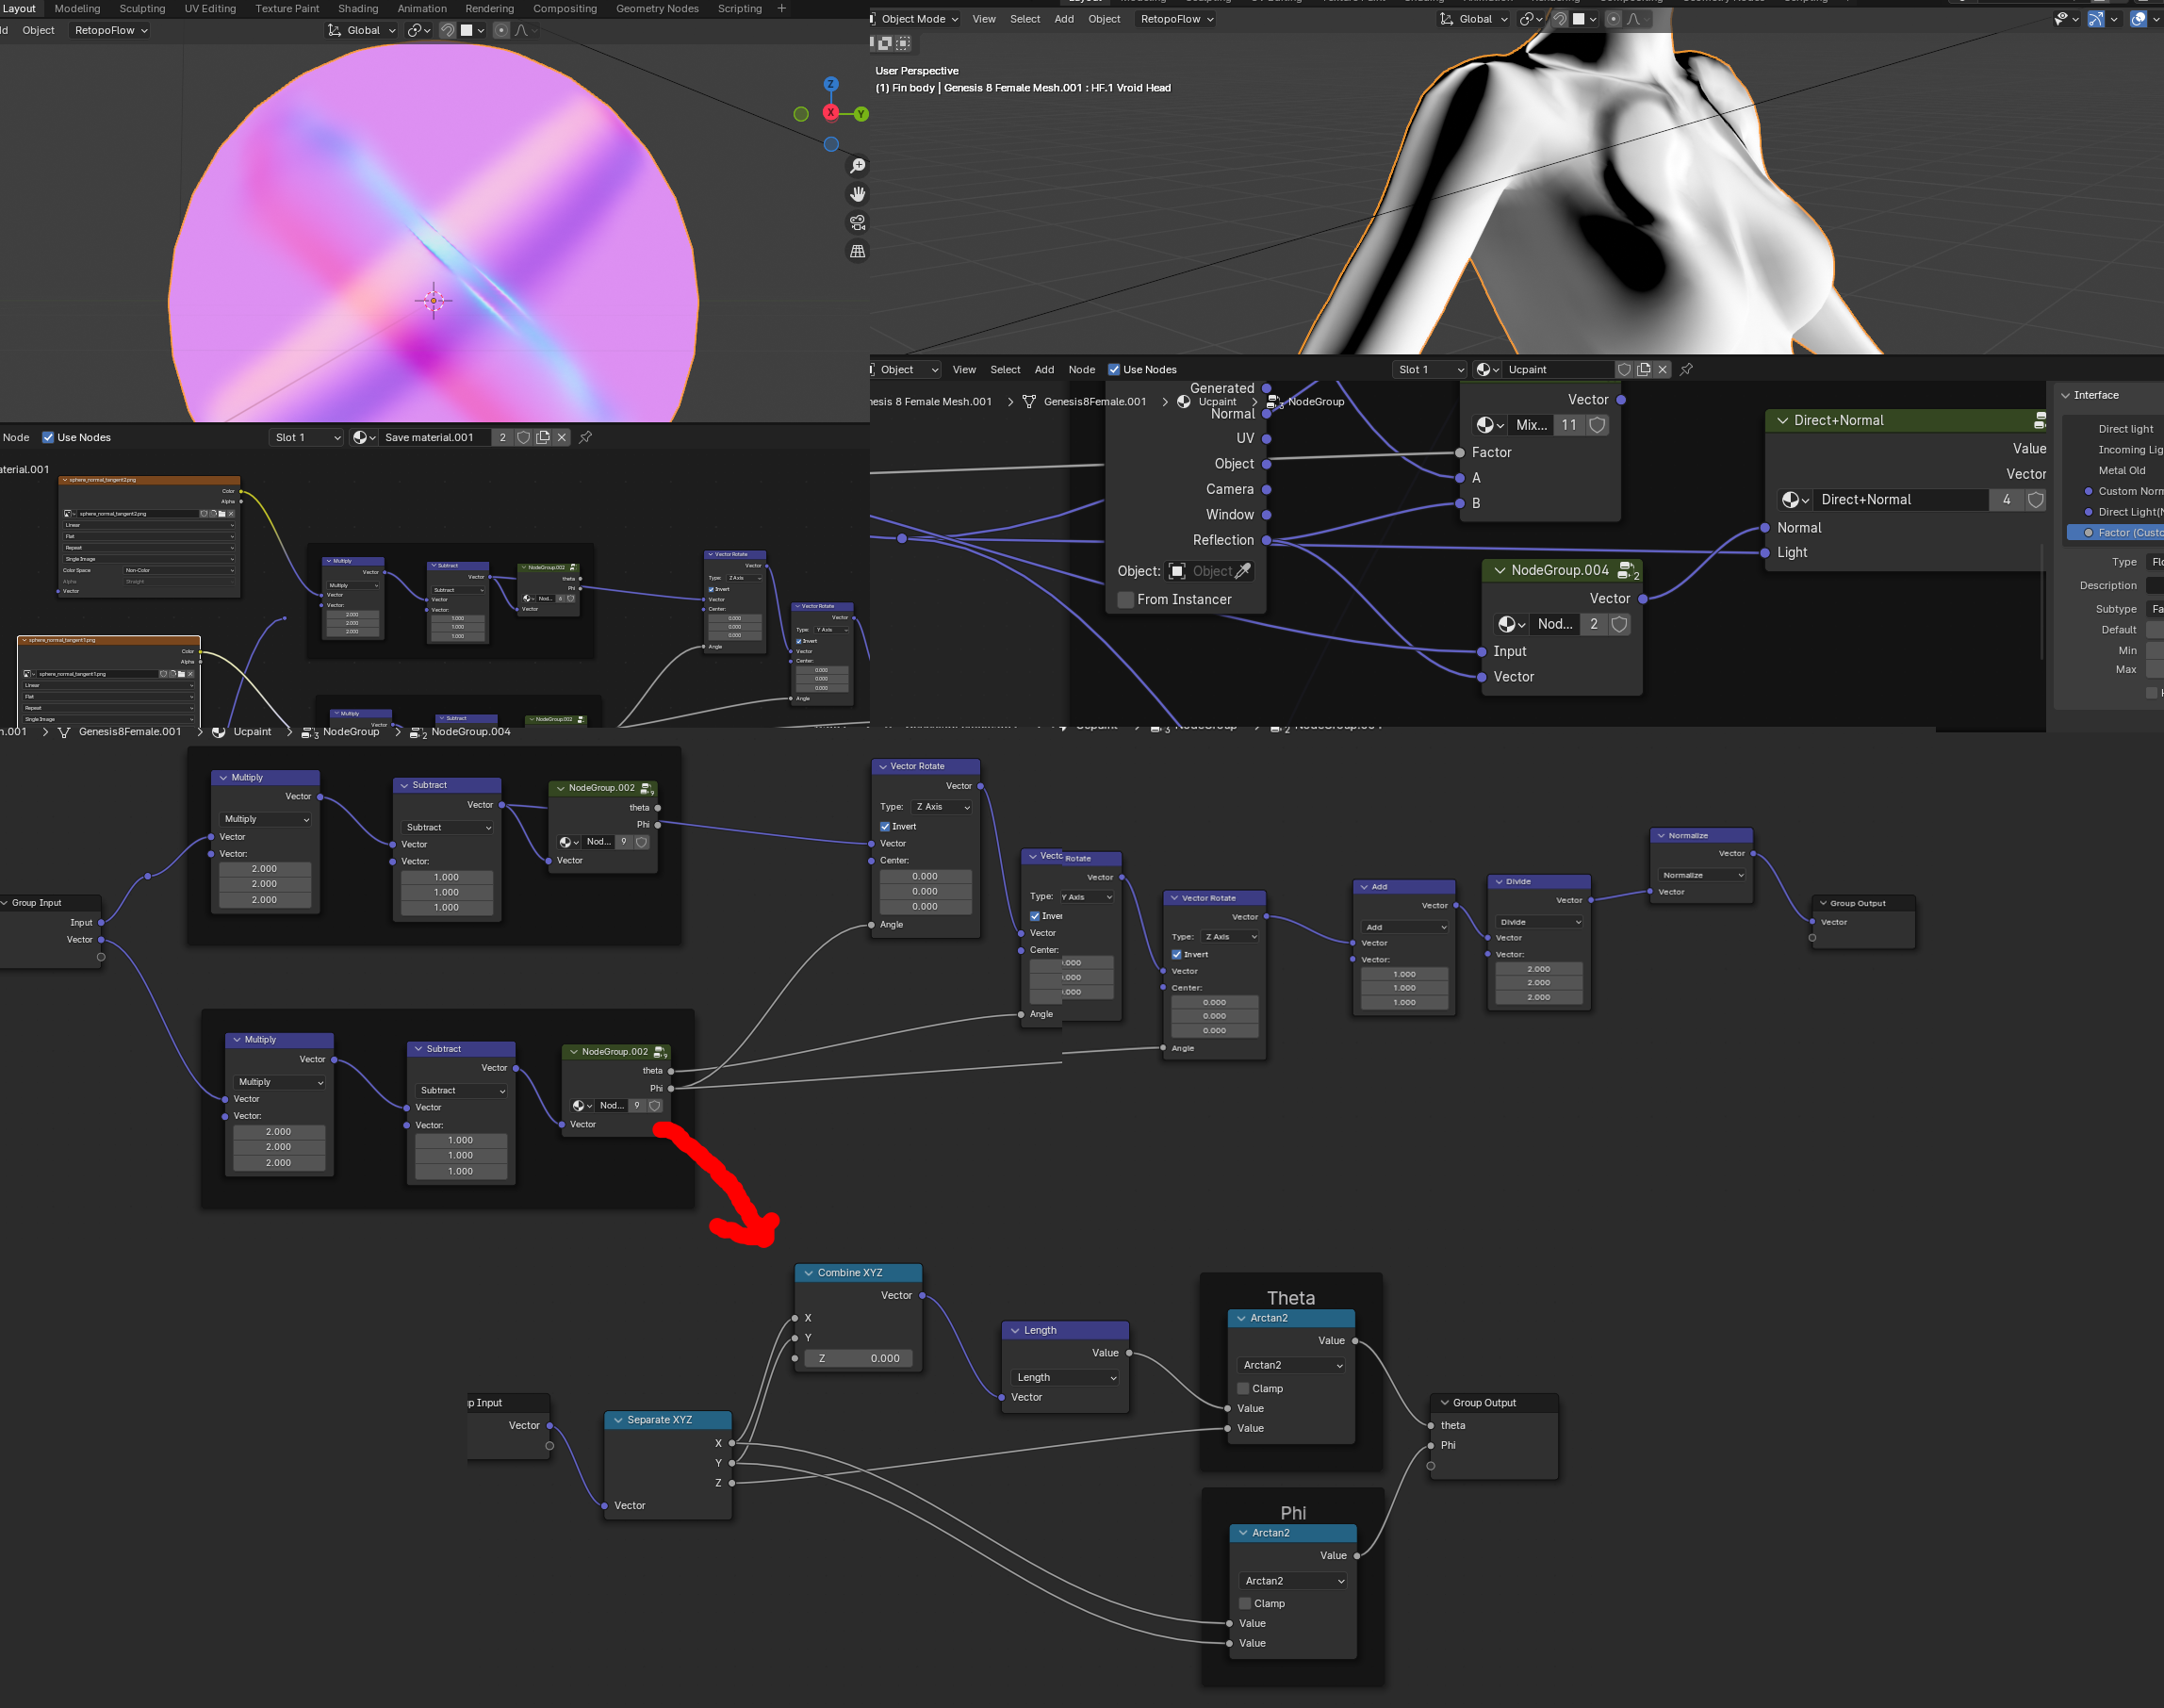Open the Slot 1 dropdown next to Upcaint
The image size is (2164, 1708).
pyautogui.click(x=1429, y=369)
